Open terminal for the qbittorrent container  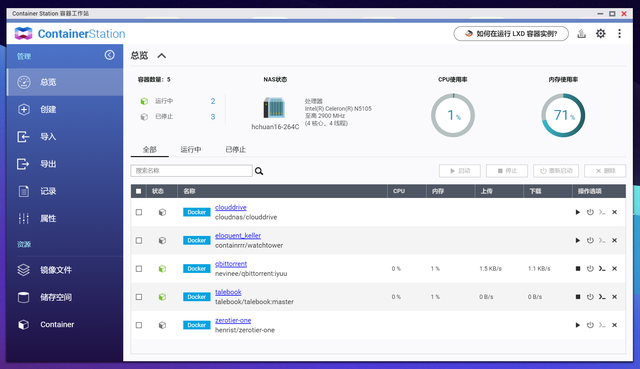click(x=602, y=269)
